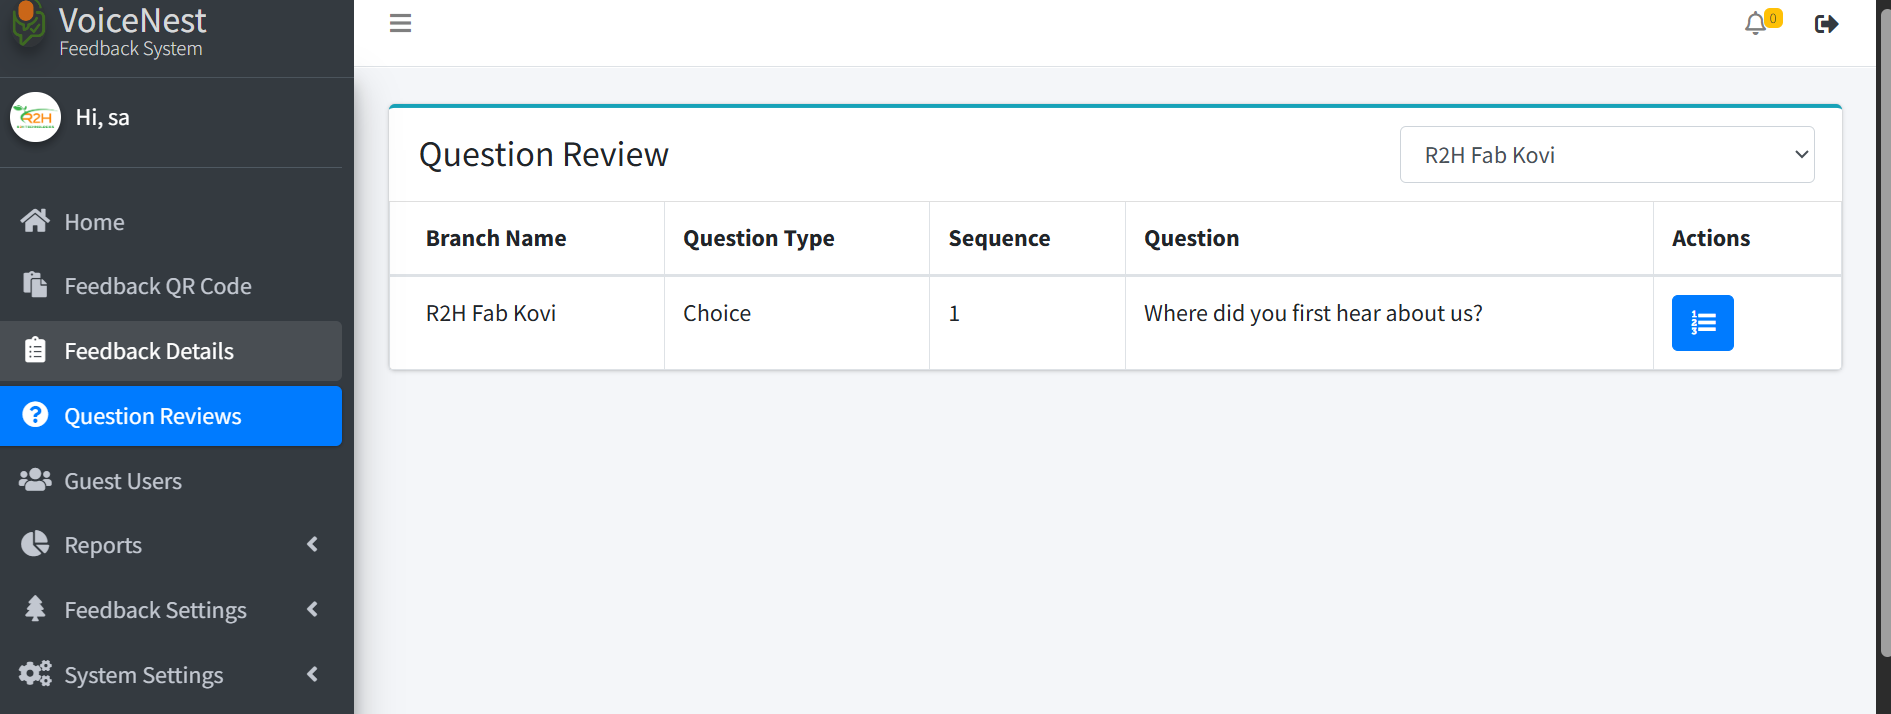Click the VoiceNest Feedback System logo
The height and width of the screenshot is (714, 1891).
click(108, 31)
